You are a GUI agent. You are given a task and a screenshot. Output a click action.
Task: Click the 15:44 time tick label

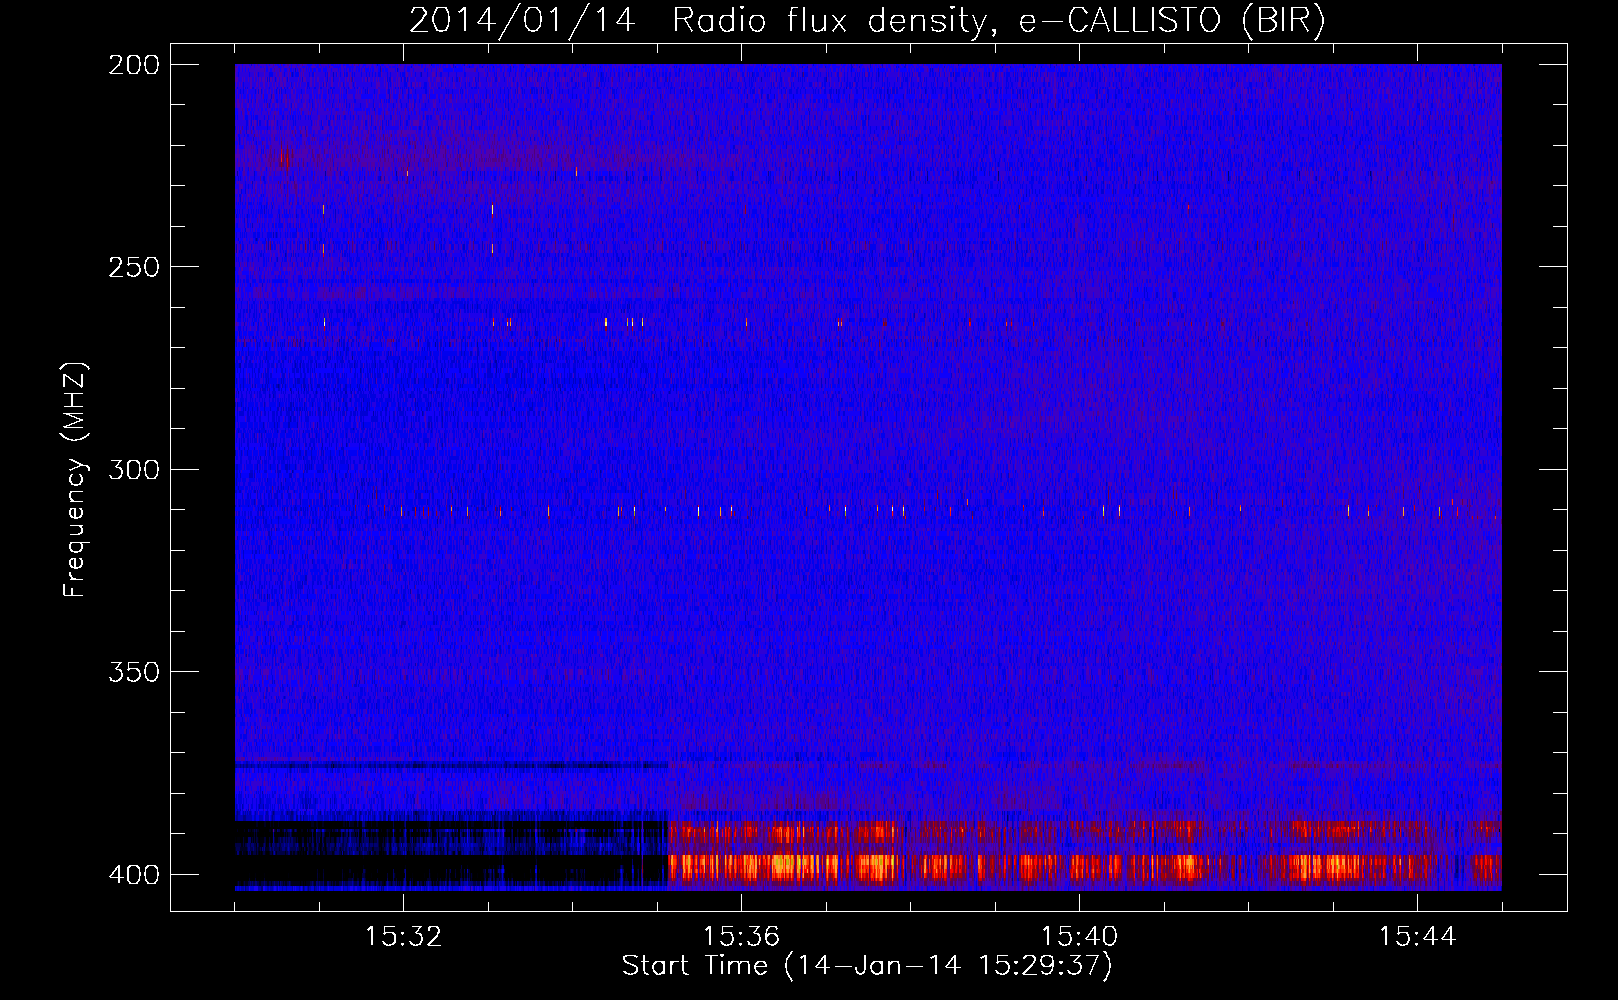tap(1417, 937)
